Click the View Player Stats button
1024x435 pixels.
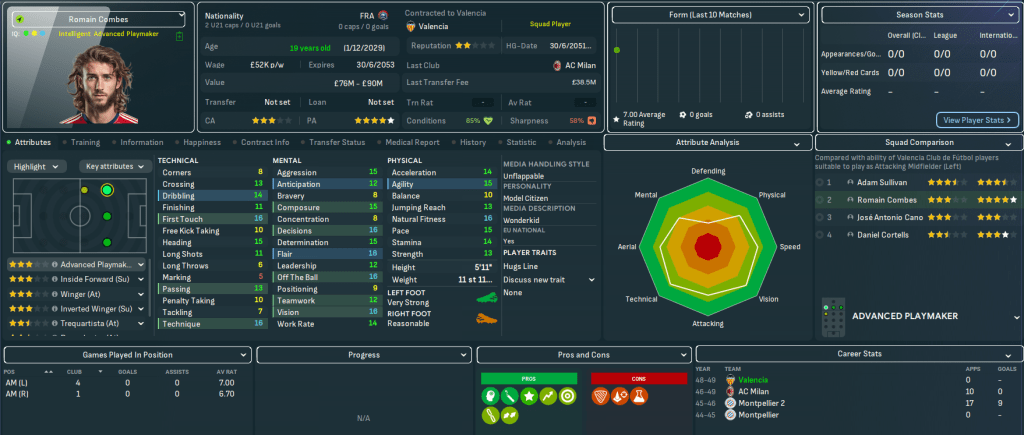point(978,120)
